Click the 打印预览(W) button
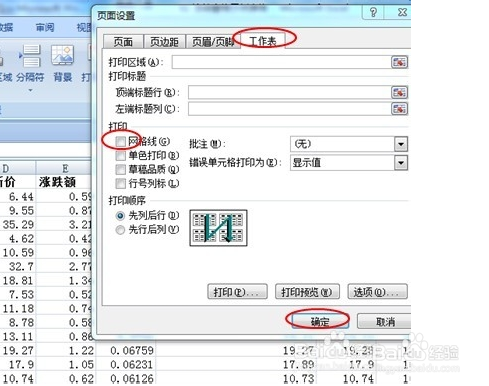This screenshot has width=489, height=386. coord(307,292)
